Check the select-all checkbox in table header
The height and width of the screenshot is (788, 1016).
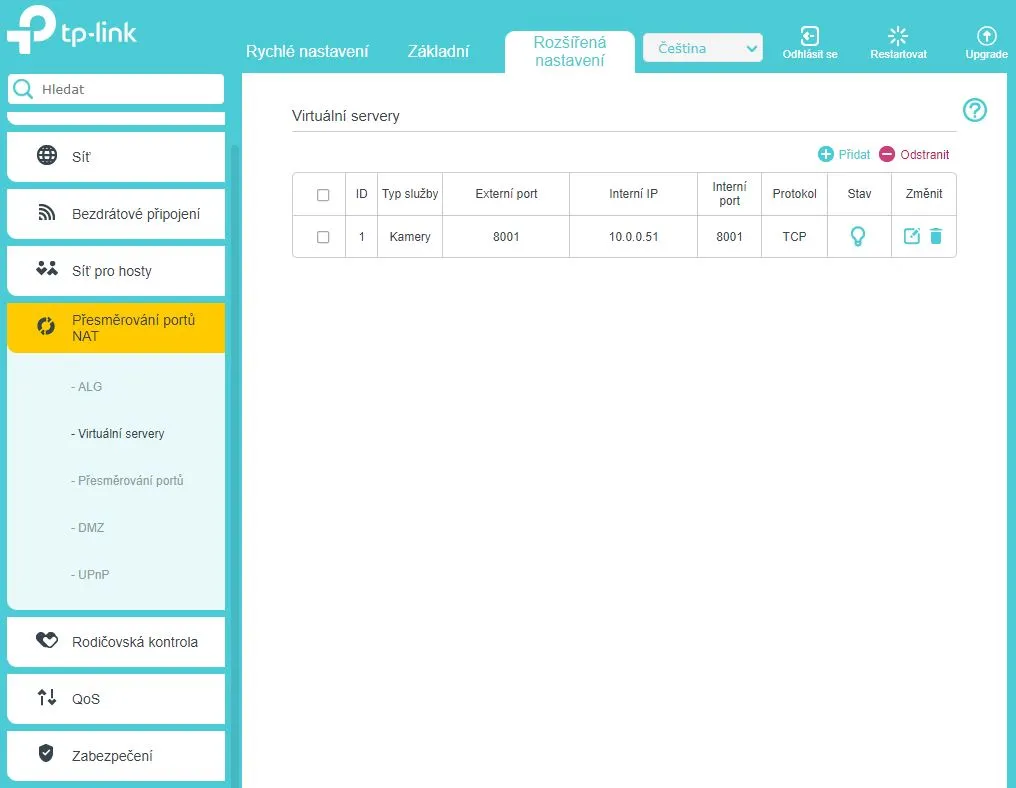pos(323,195)
